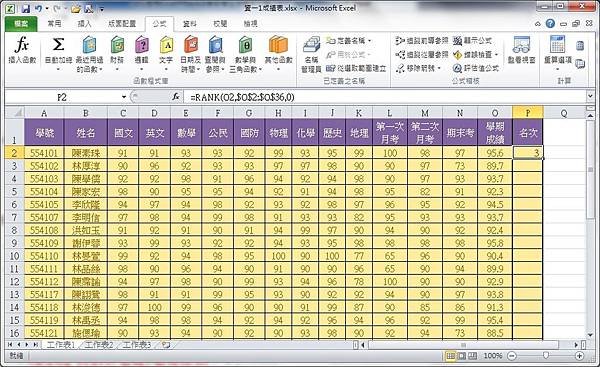
Task: Open the Date & Time functions book icon
Action: [x=191, y=45]
